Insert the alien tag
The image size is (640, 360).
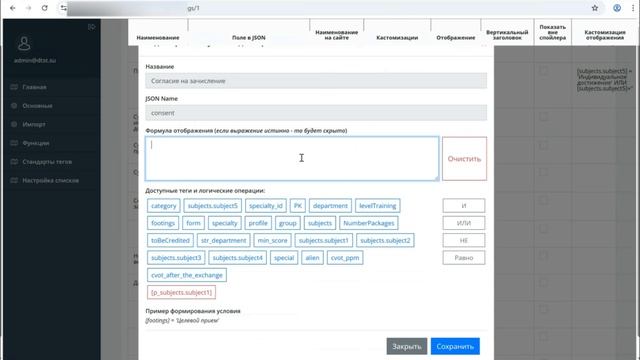[x=312, y=258]
